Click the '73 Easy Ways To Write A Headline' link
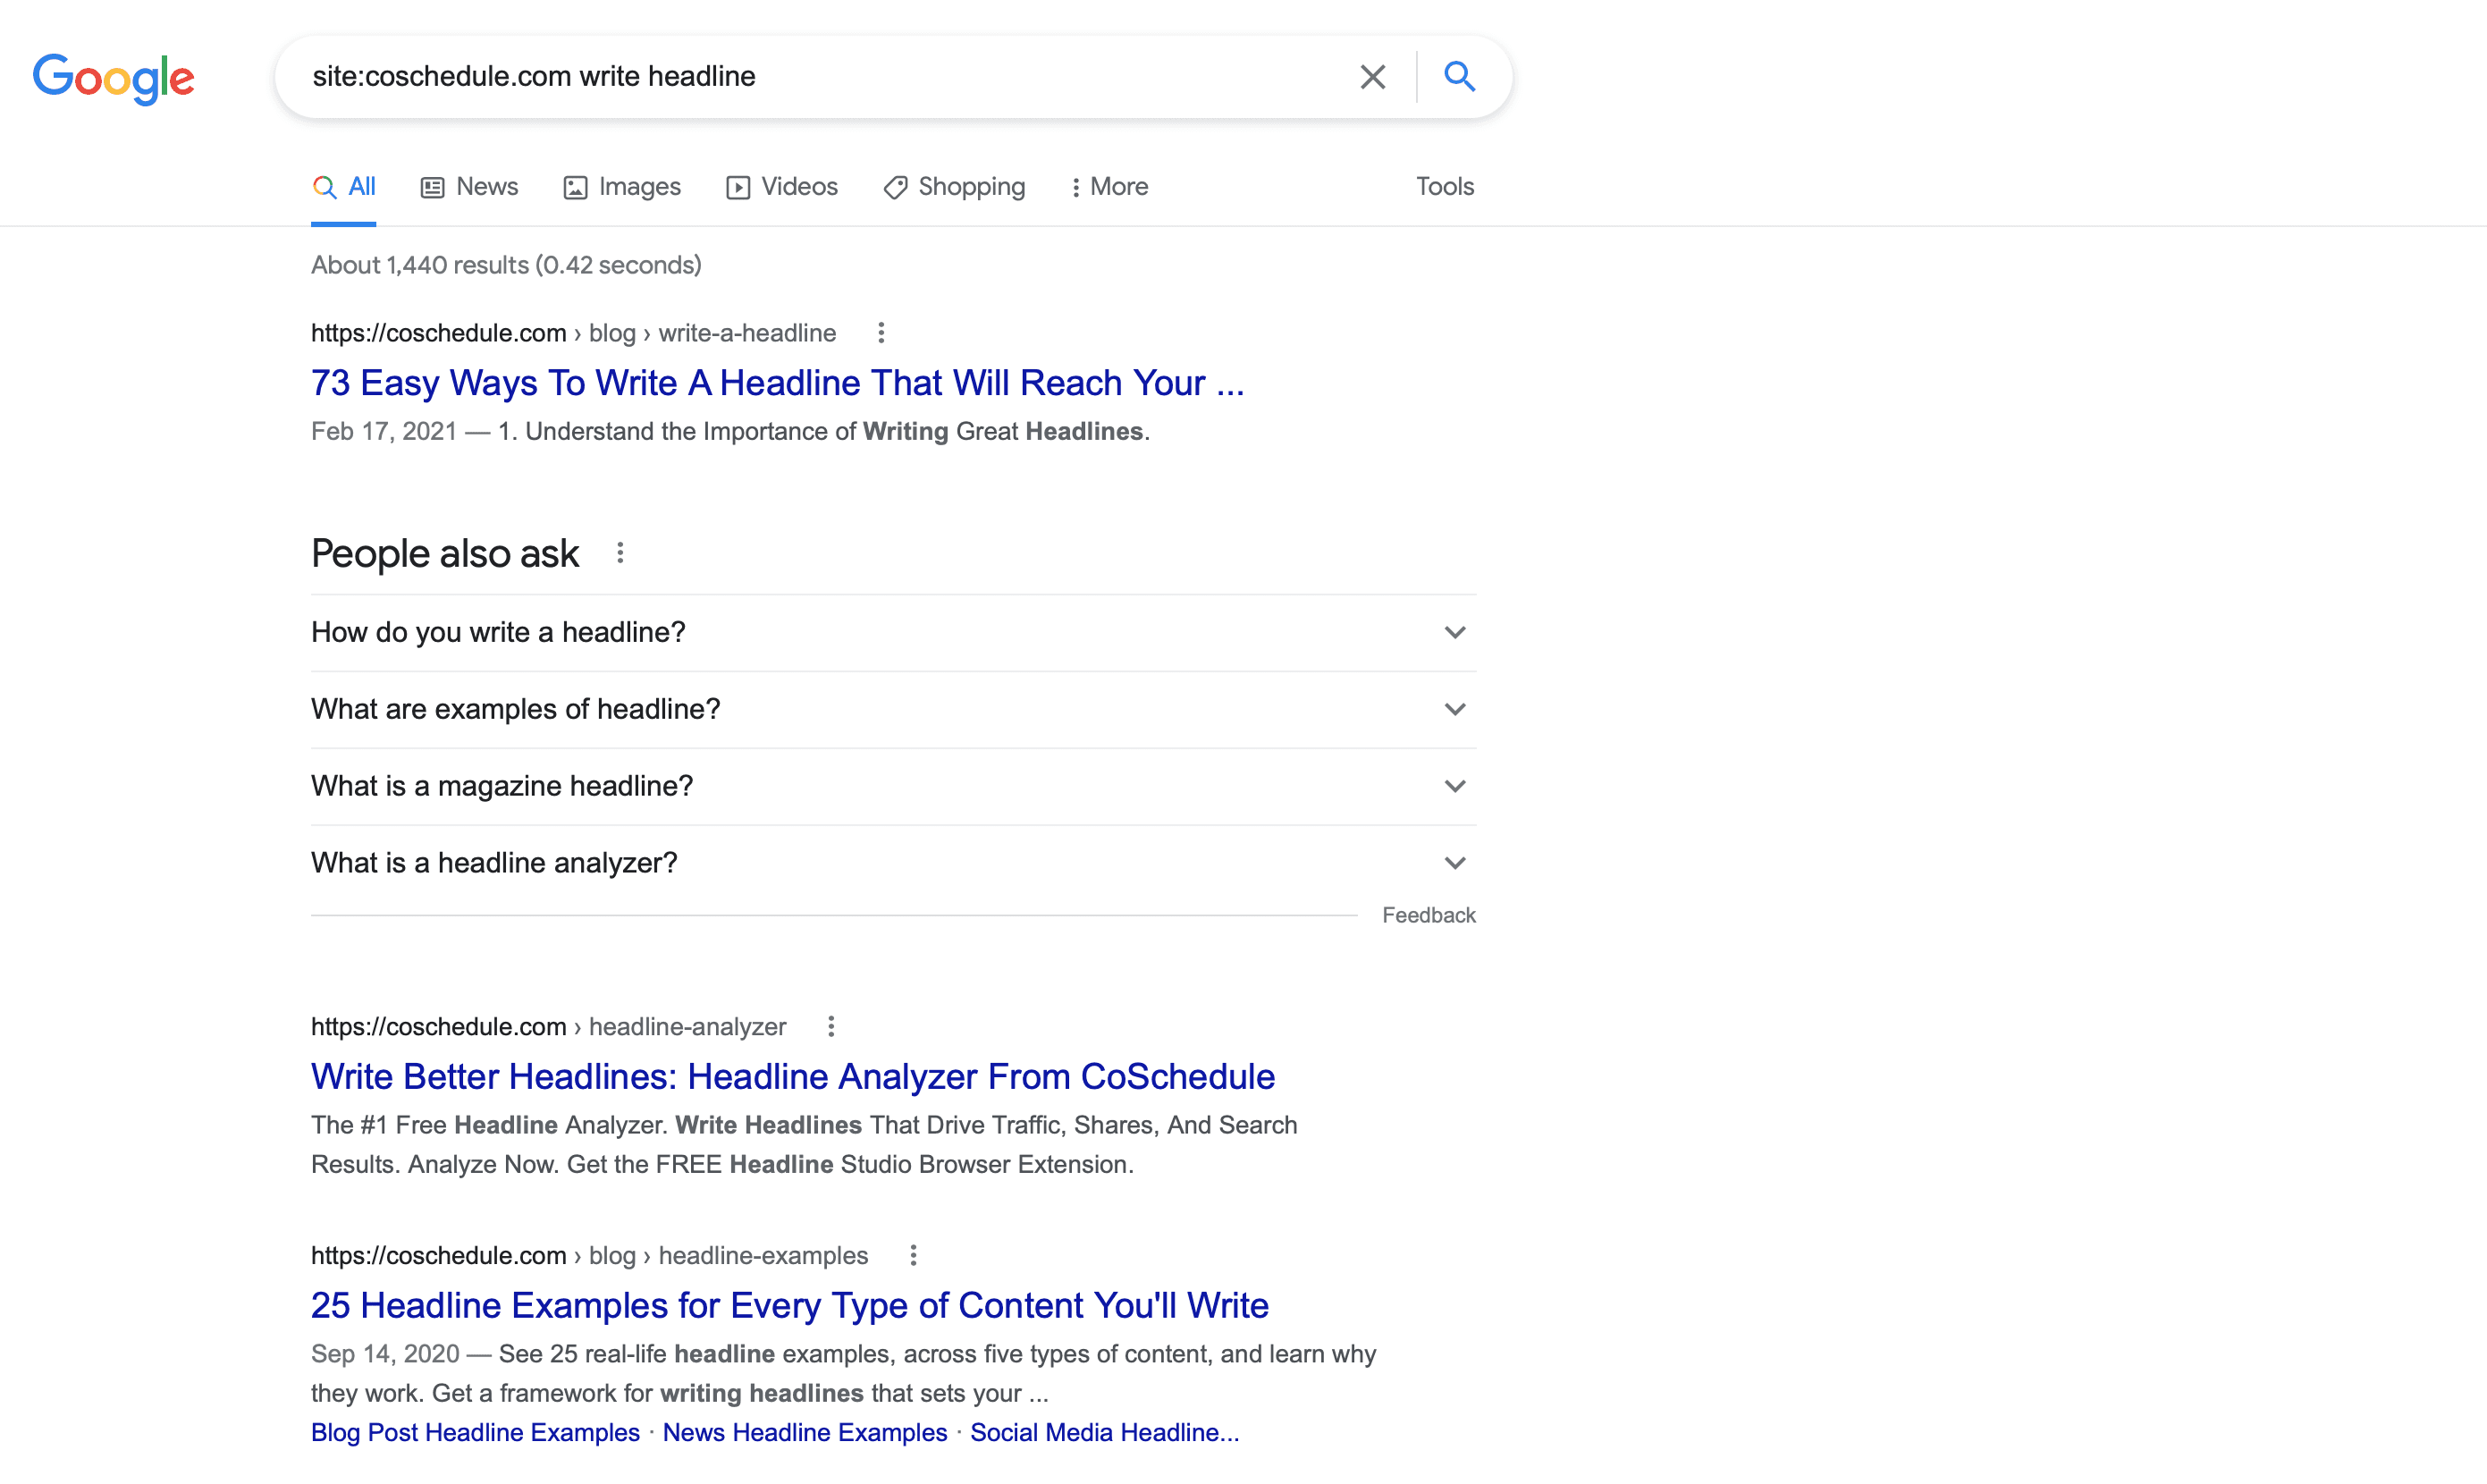 pyautogui.click(x=777, y=382)
